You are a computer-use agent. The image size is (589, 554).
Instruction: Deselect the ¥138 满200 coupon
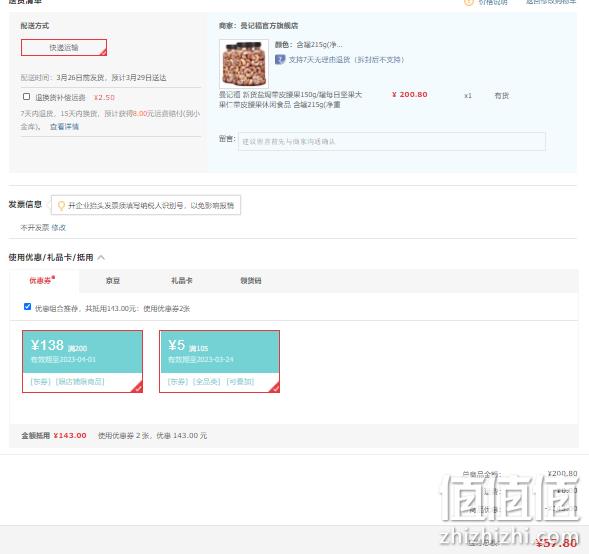point(83,361)
